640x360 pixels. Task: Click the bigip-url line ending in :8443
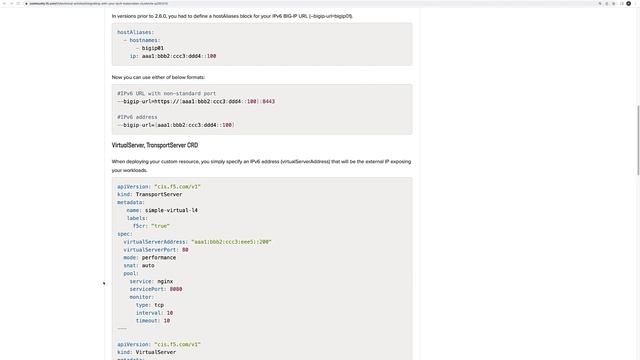pyautogui.click(x=196, y=101)
